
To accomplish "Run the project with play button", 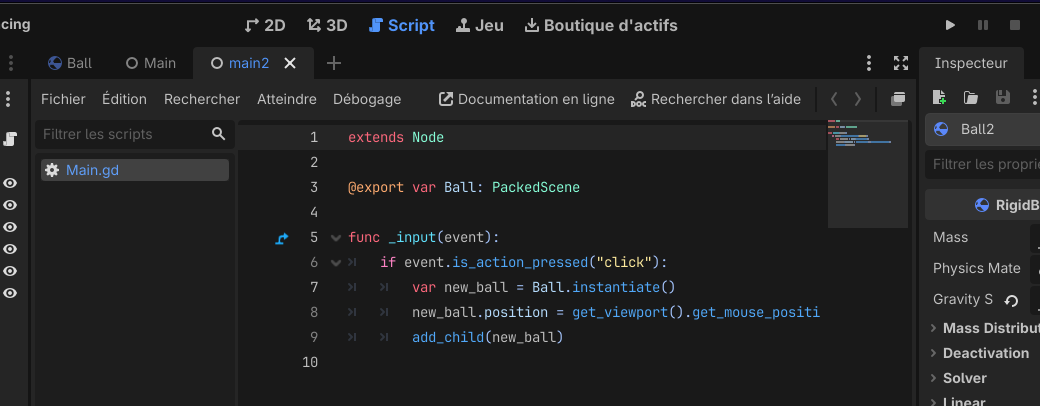I will tap(950, 25).
